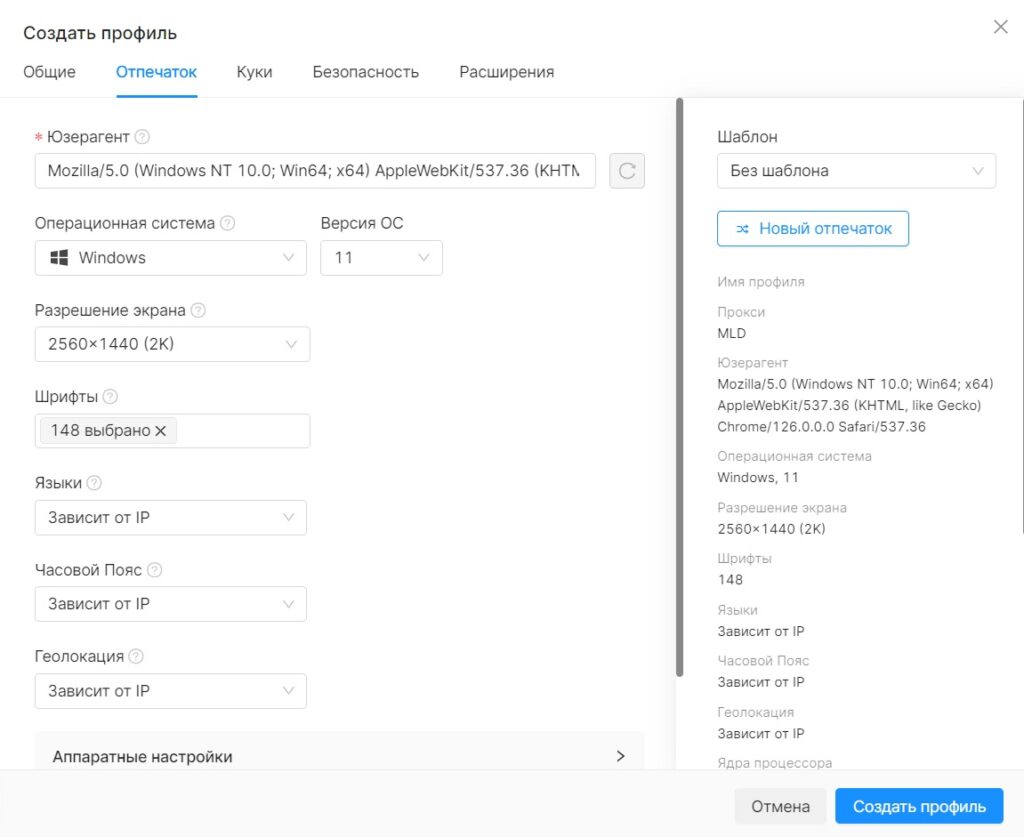
Task: Click help icon beside Разрешение экрана
Action: (x=198, y=310)
